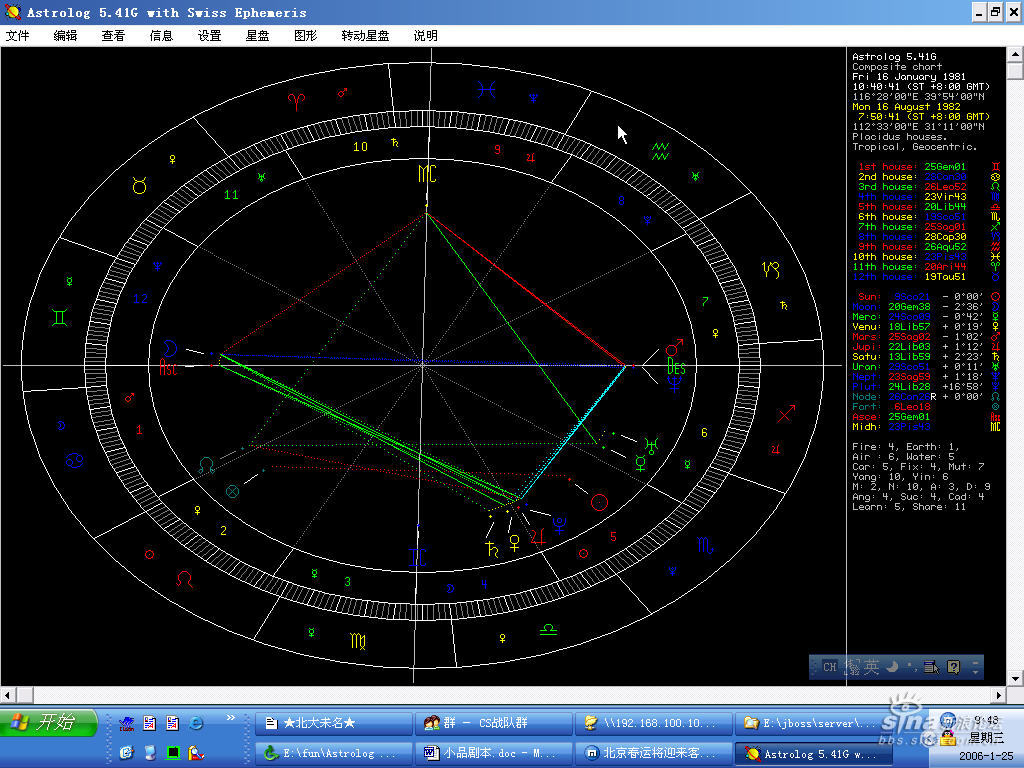Click the Taurus symbol on the zodiac wheel

(140, 186)
